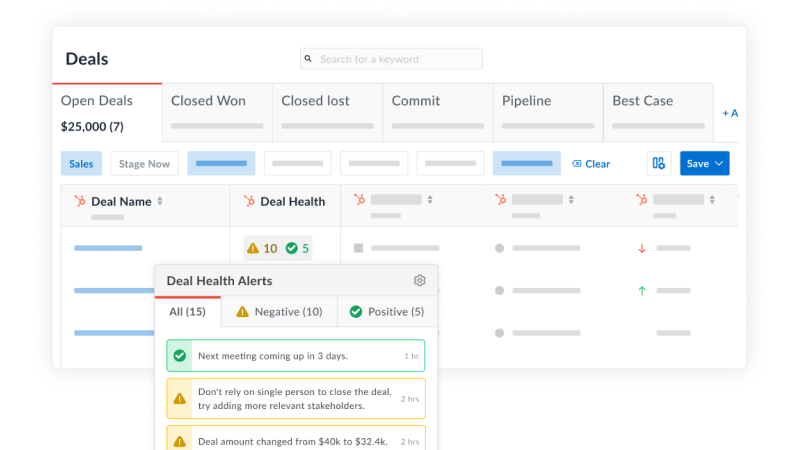
Task: Click the check icon in Positive tab
Action: coord(356,312)
